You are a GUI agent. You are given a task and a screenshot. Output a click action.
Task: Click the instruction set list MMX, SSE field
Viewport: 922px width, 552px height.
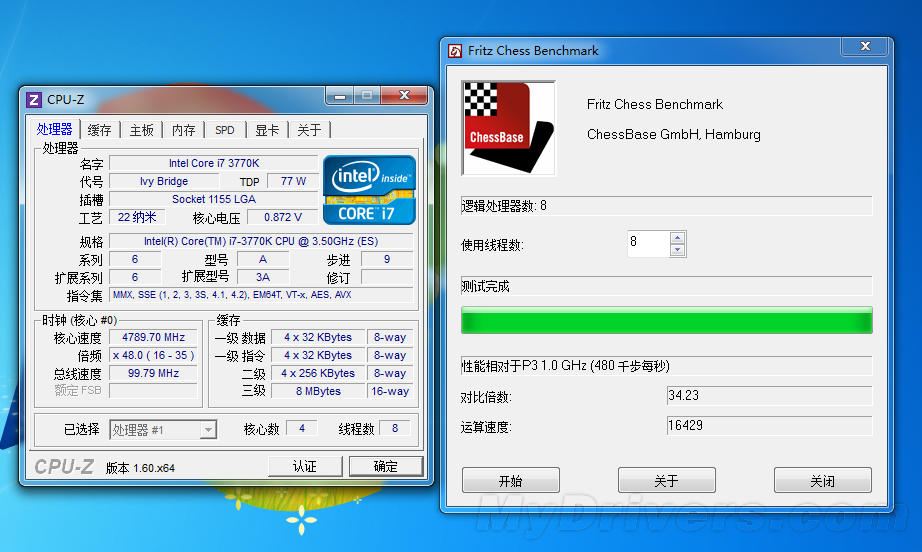pos(261,295)
